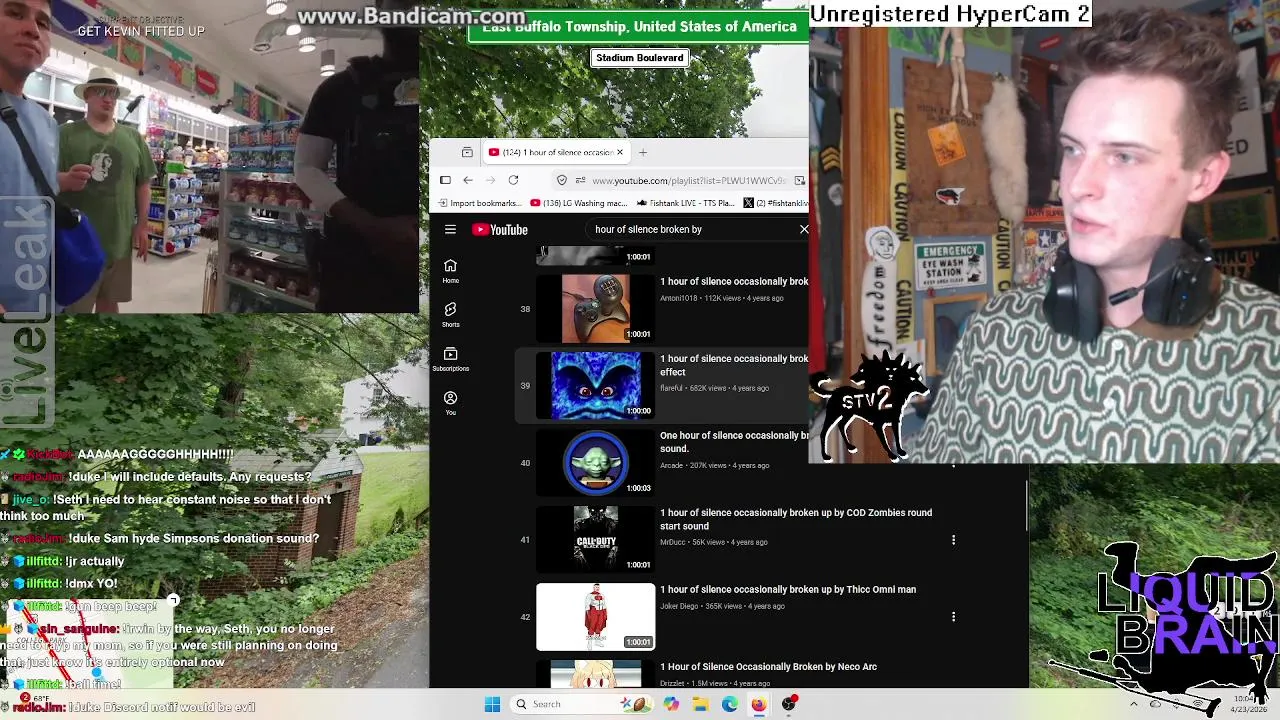Open more options for Thicc Omni man video

(953, 617)
